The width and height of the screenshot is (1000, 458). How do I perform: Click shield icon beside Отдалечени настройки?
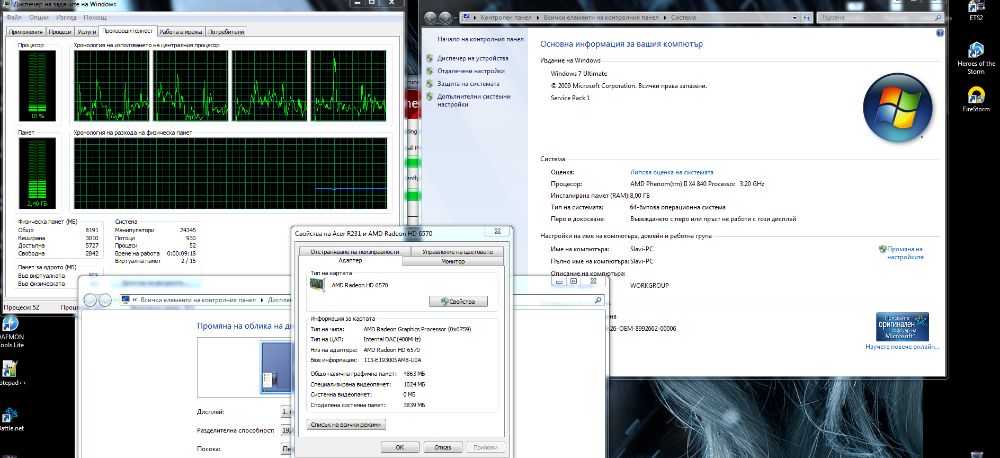coord(430,71)
